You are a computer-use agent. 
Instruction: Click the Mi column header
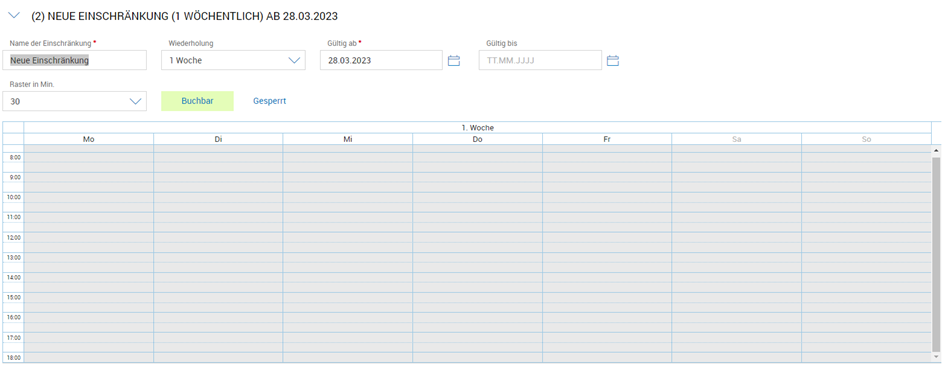click(348, 139)
